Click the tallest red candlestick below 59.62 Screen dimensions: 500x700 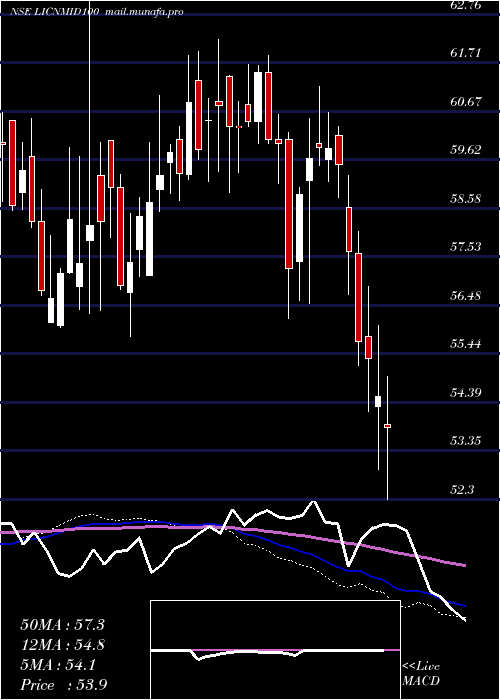point(289,204)
